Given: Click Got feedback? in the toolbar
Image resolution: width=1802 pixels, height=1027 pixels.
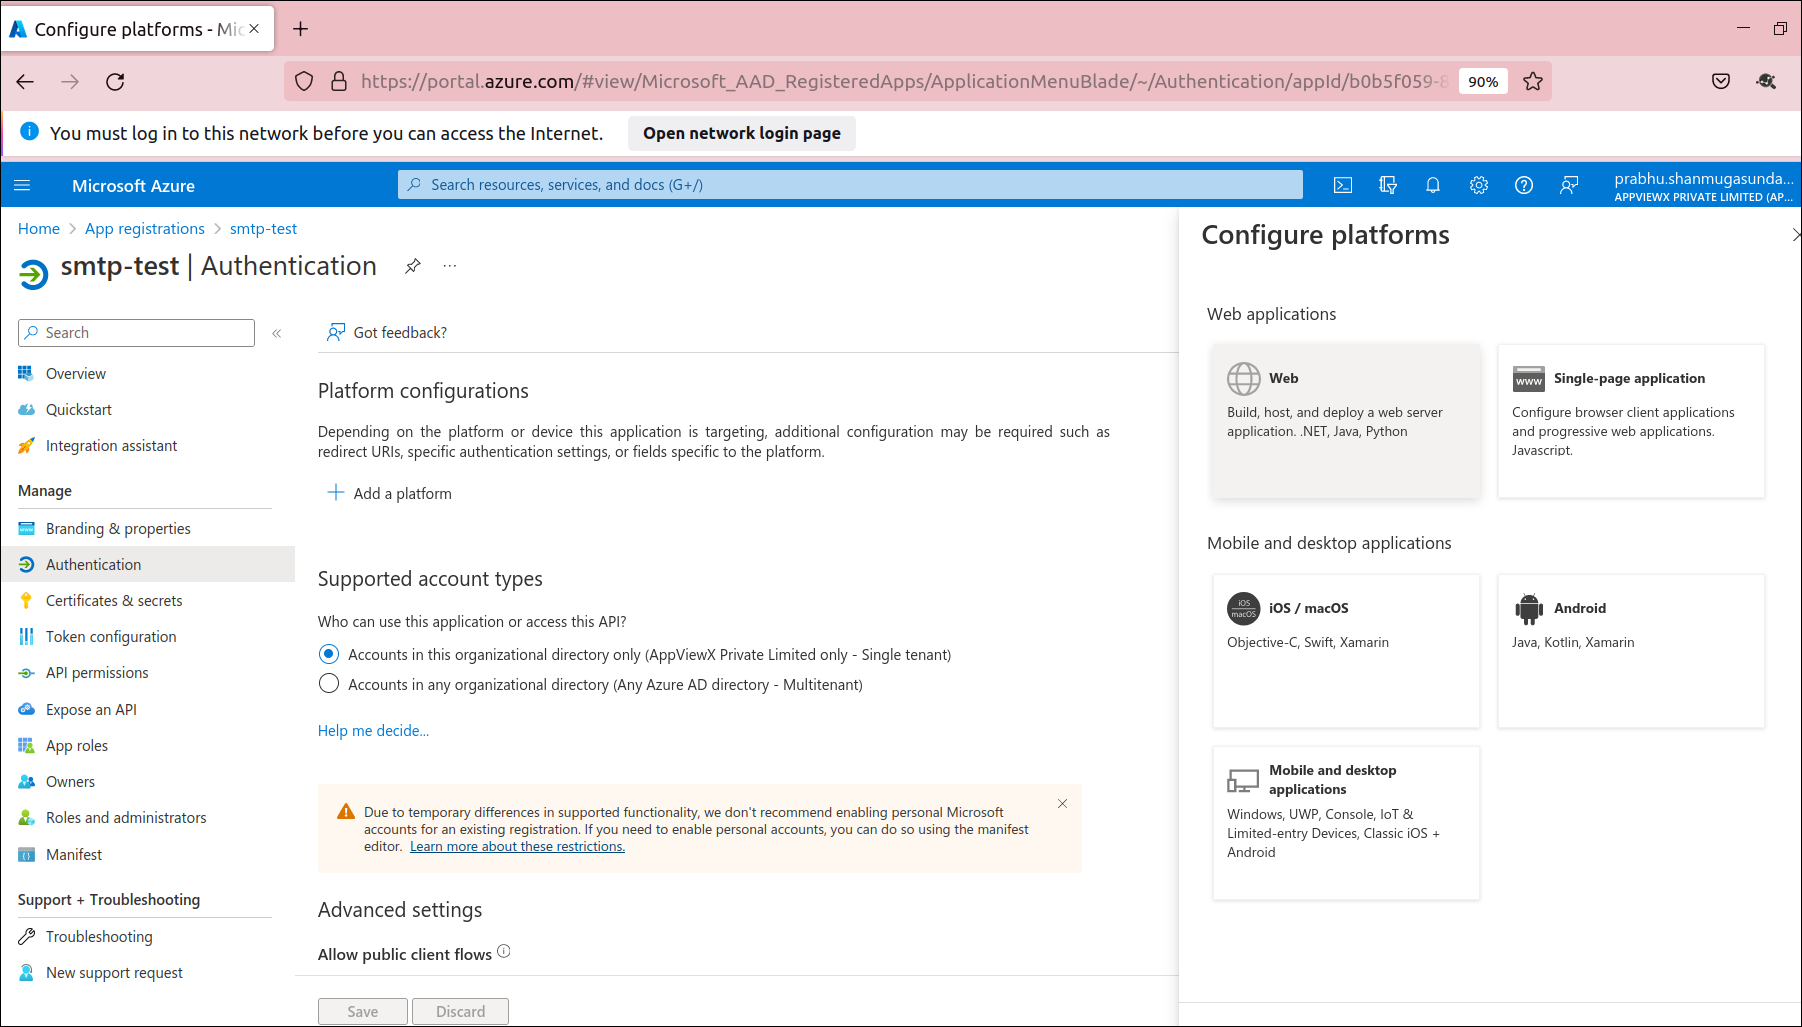Looking at the screenshot, I should coord(387,333).
